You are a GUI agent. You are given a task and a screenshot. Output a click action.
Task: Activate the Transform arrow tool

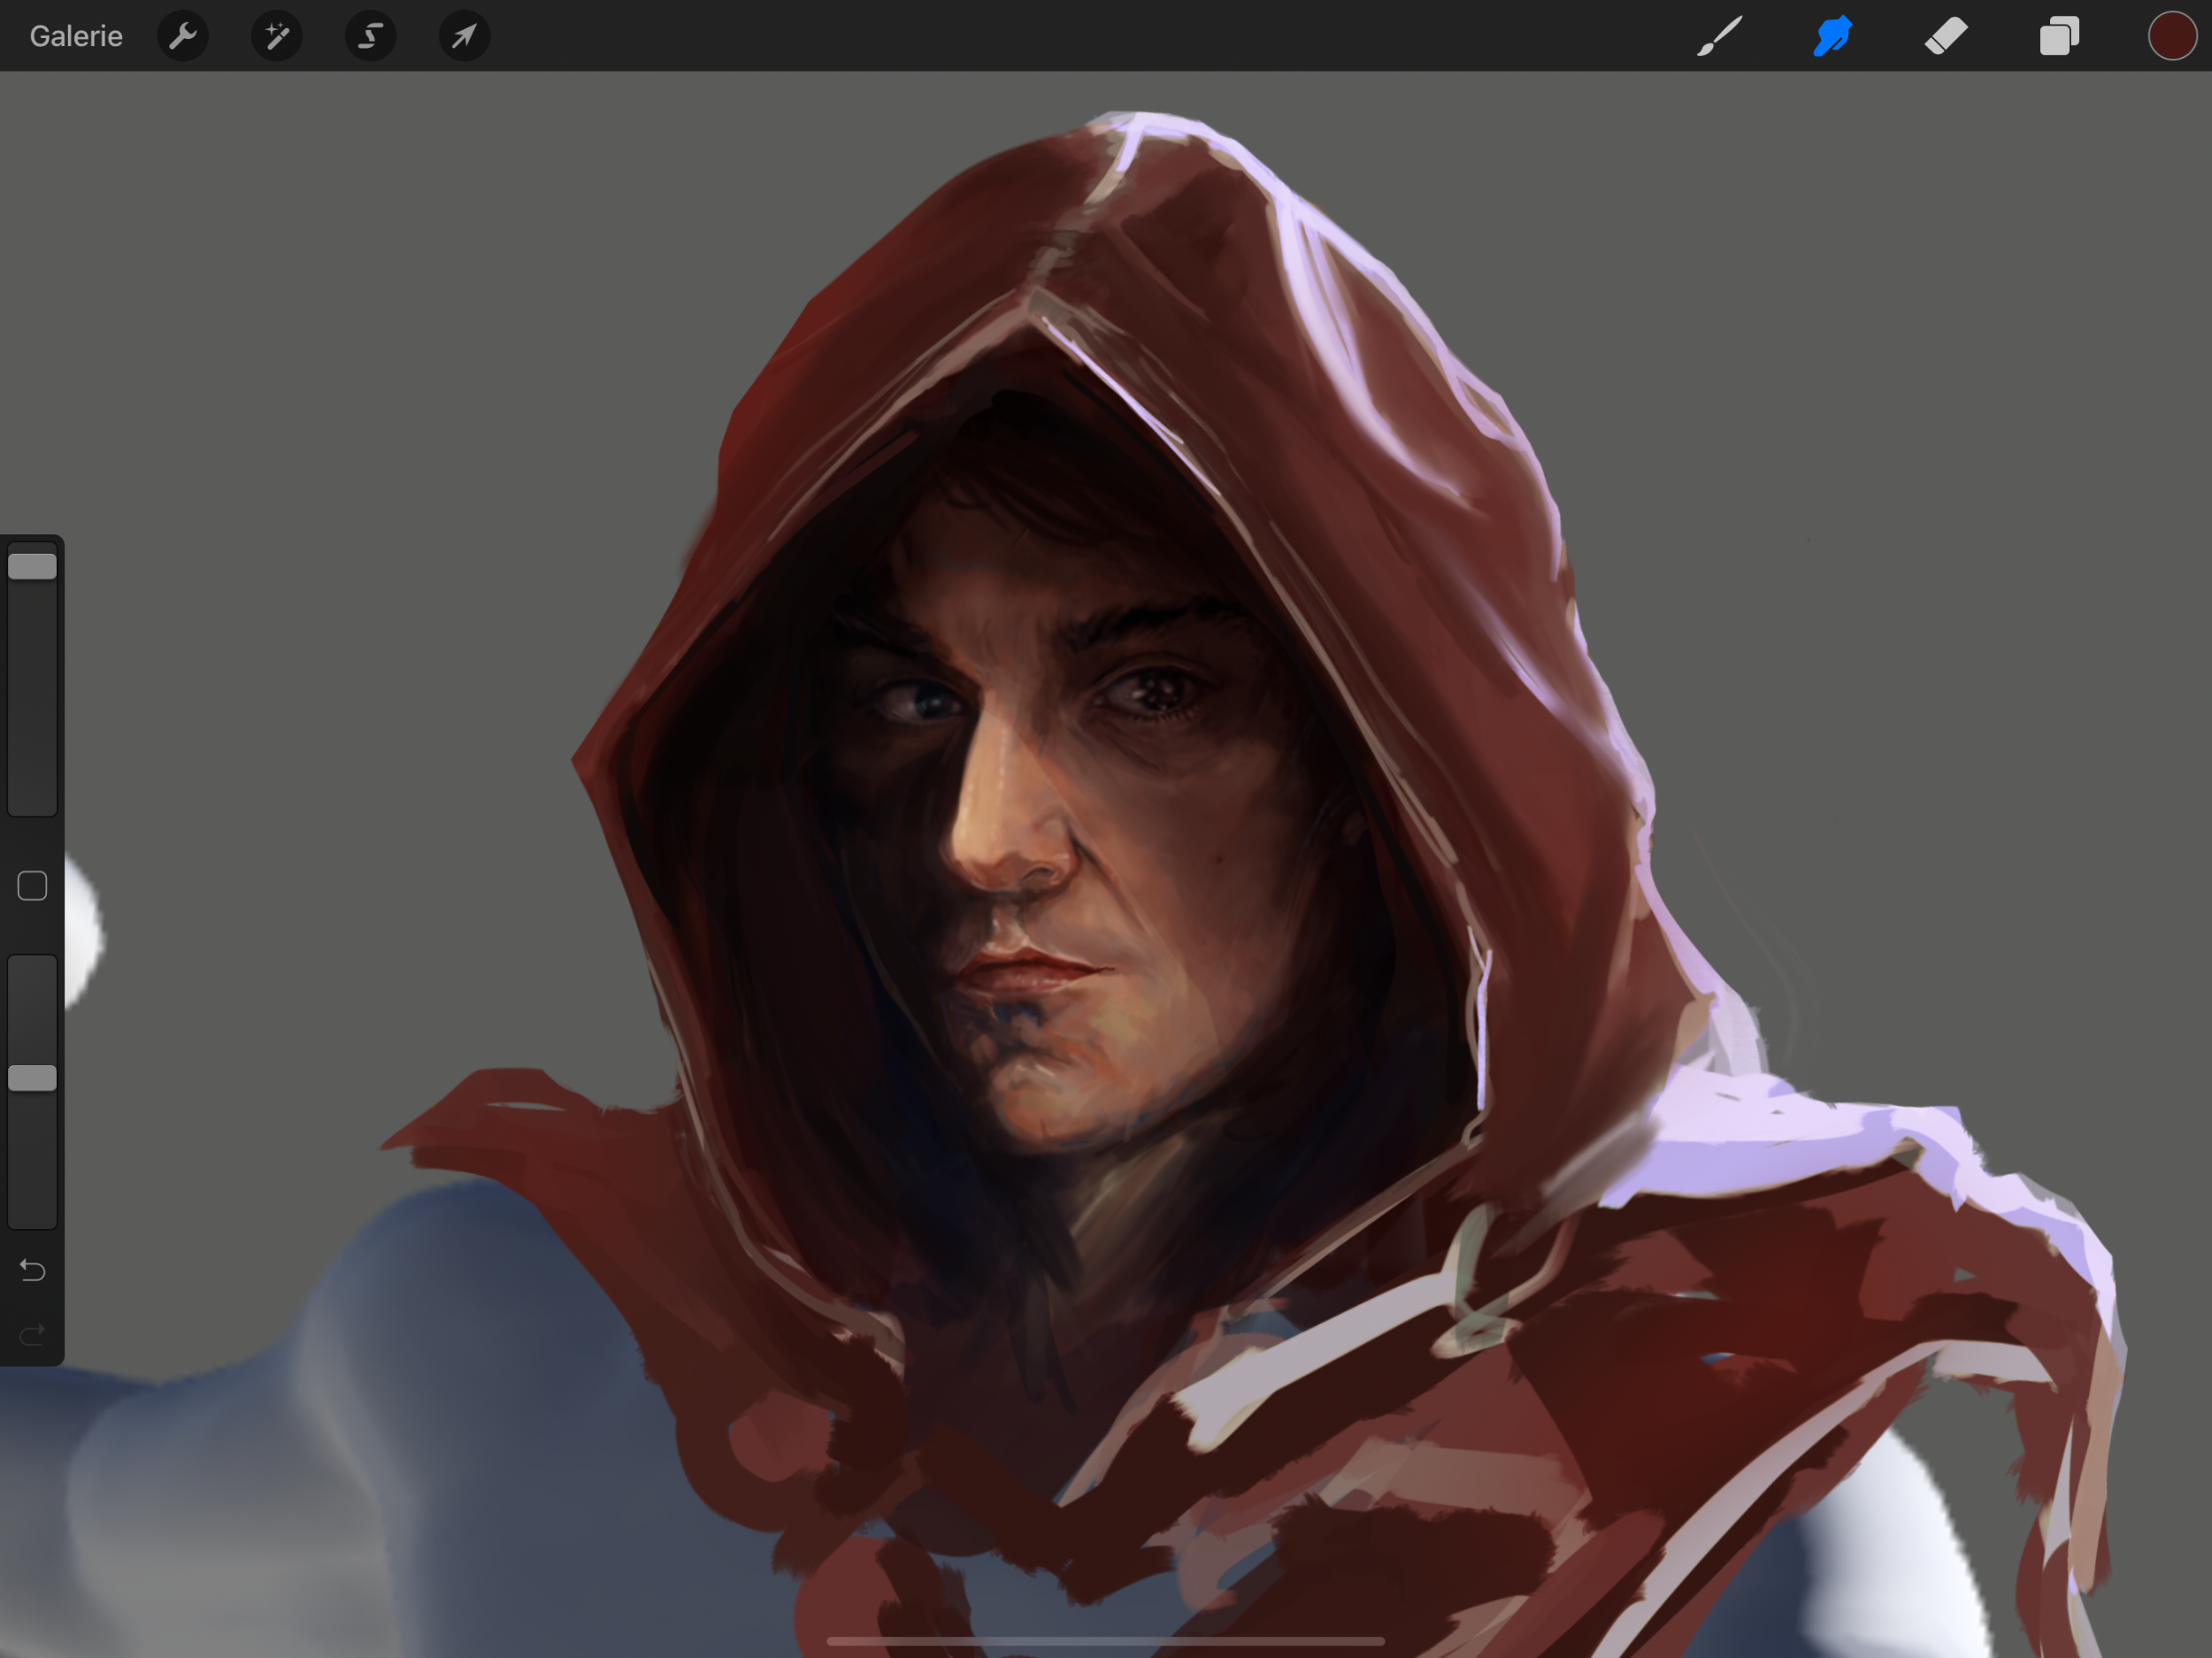pyautogui.click(x=464, y=36)
